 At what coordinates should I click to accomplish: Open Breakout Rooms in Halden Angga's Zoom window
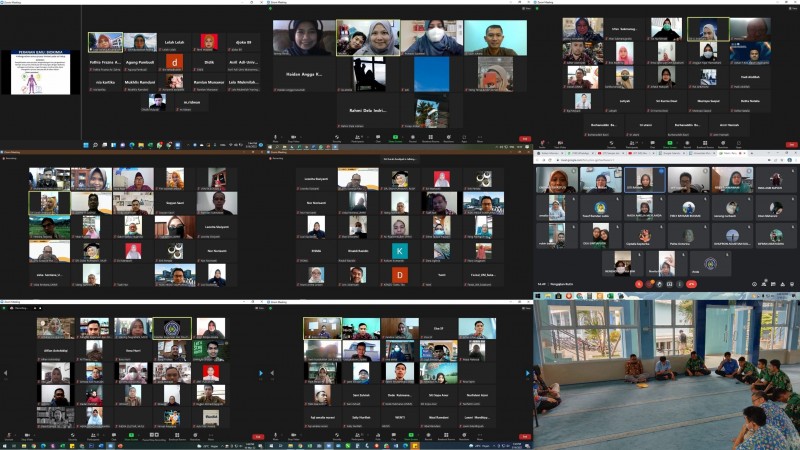pos(431,136)
